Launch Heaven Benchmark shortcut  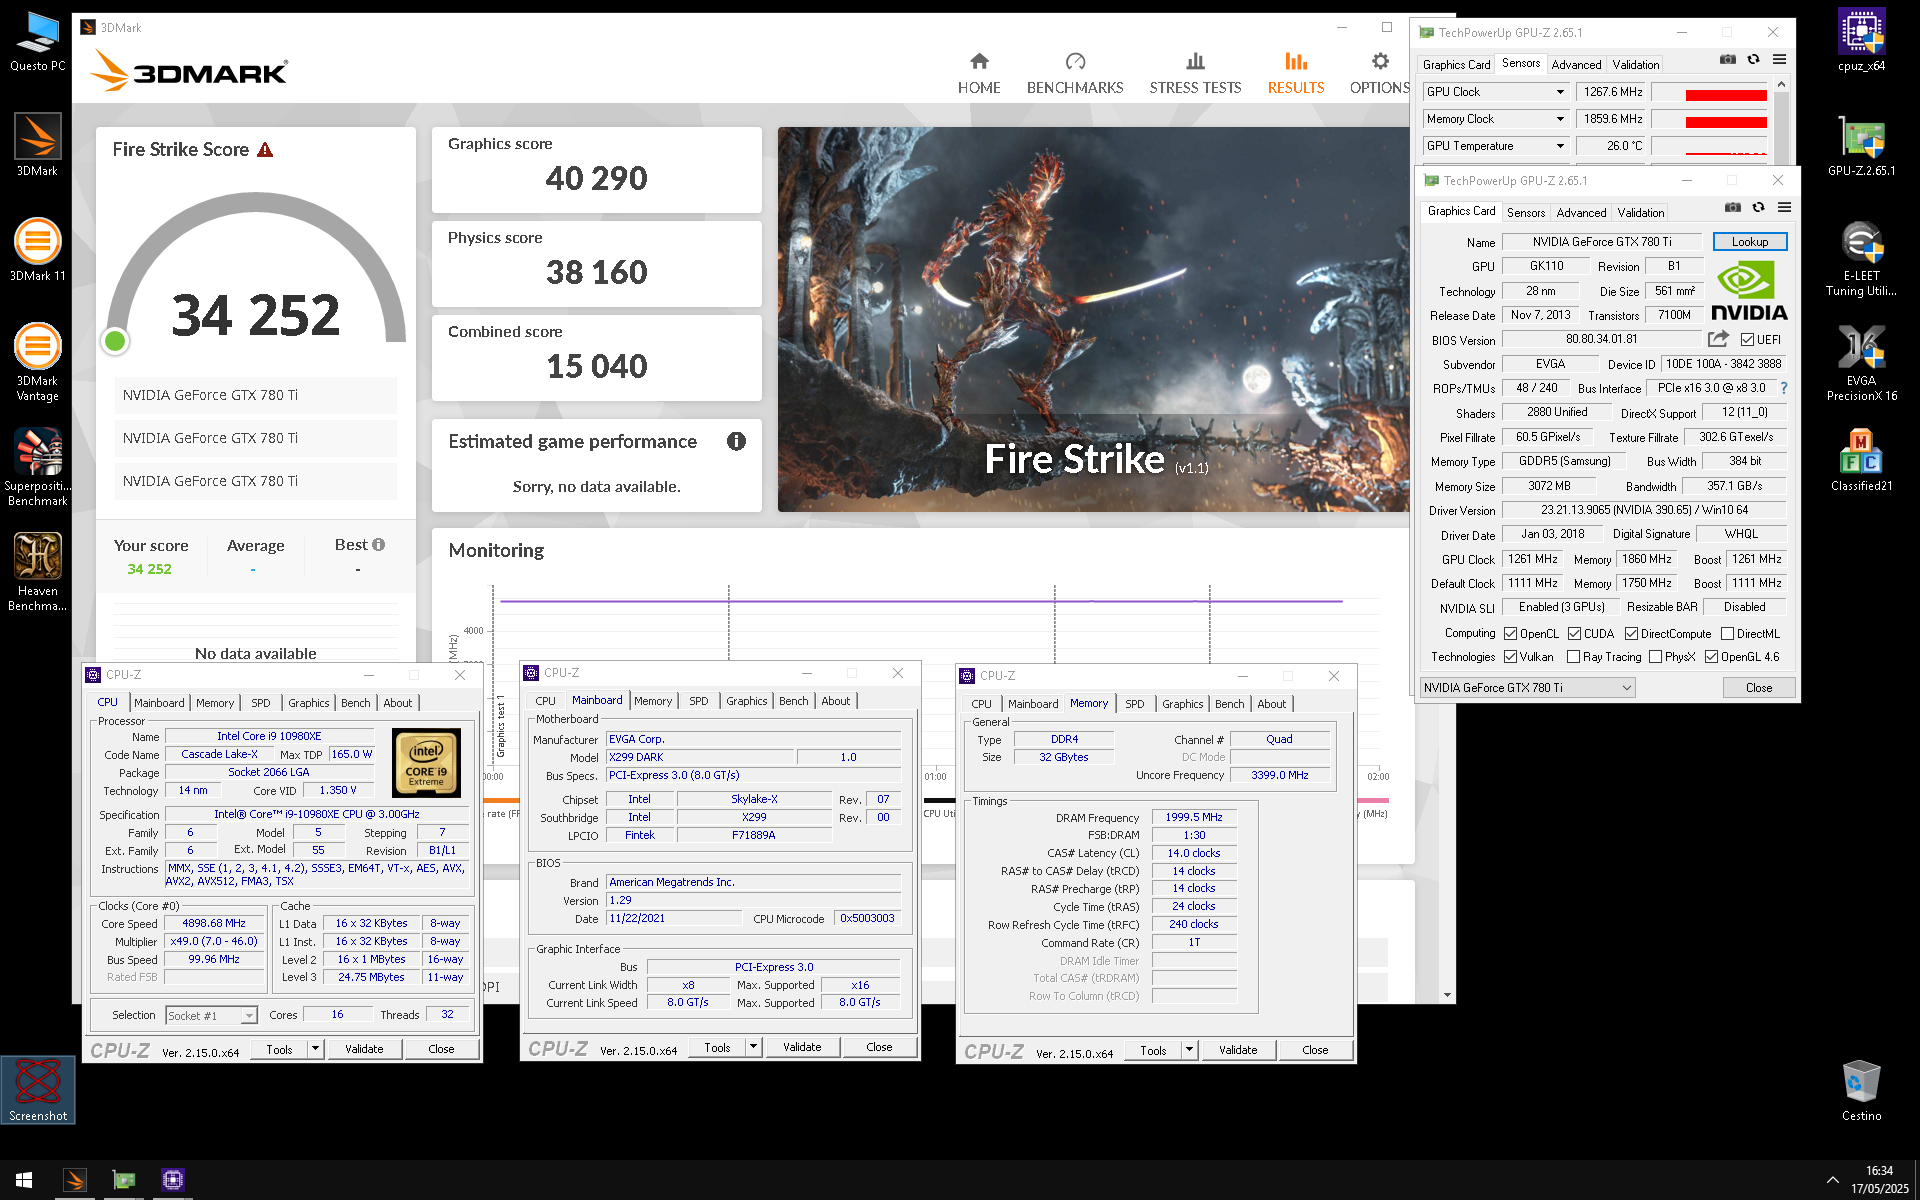tap(37, 571)
